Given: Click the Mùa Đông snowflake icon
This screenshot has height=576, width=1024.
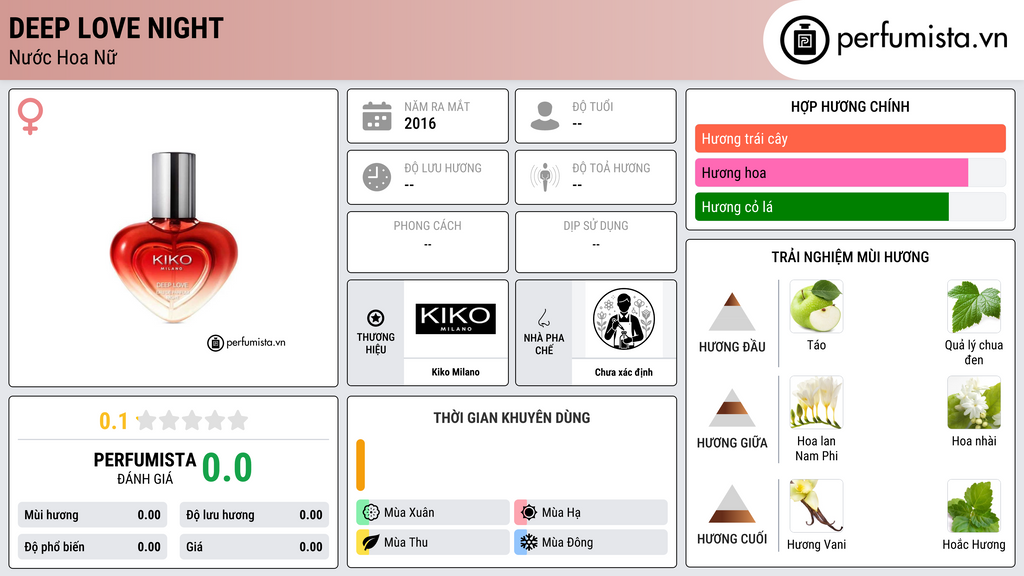Looking at the screenshot, I should 529,542.
